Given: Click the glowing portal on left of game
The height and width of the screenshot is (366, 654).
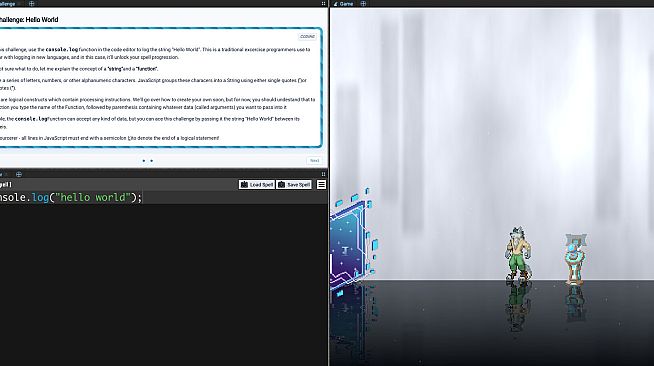Looking at the screenshot, I should pos(352,241).
